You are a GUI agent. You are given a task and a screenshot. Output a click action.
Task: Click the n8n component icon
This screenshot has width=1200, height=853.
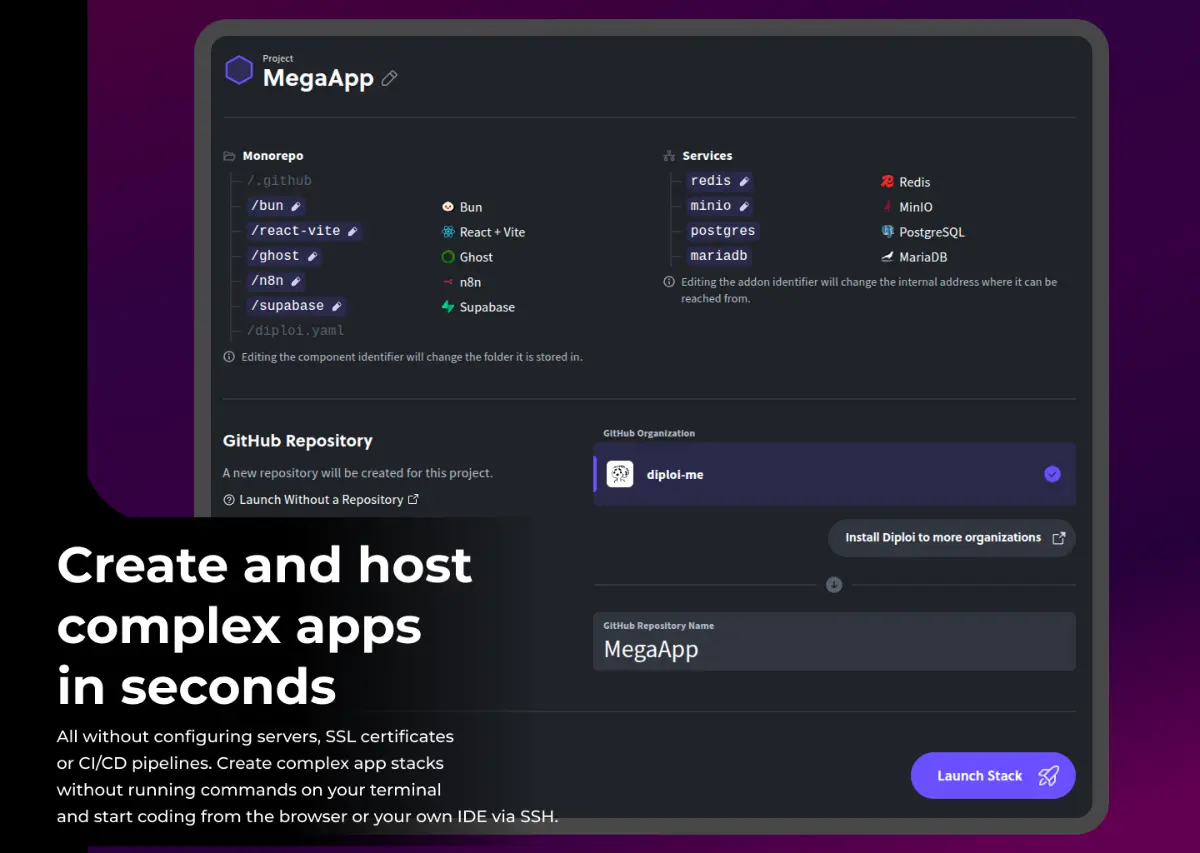[x=447, y=282]
